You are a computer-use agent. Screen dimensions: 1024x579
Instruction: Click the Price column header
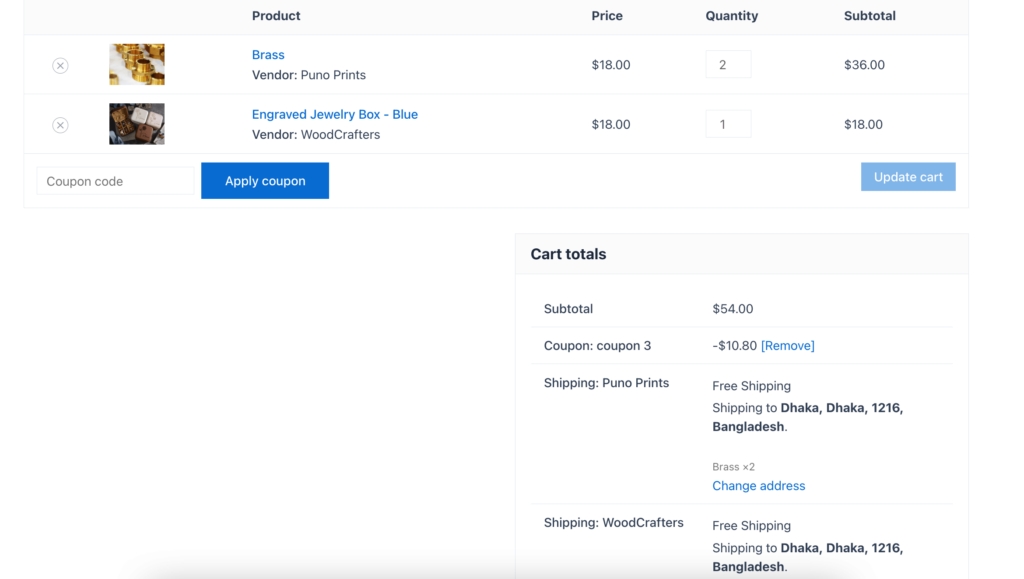607,15
